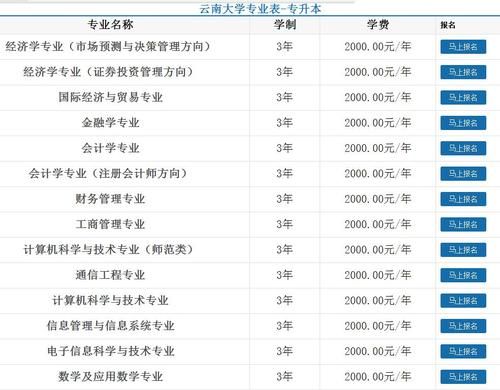Viewport: 500px width, 390px height.
Task: Select the text 会计学专业（注册会计师方向）
Action: [x=108, y=173]
